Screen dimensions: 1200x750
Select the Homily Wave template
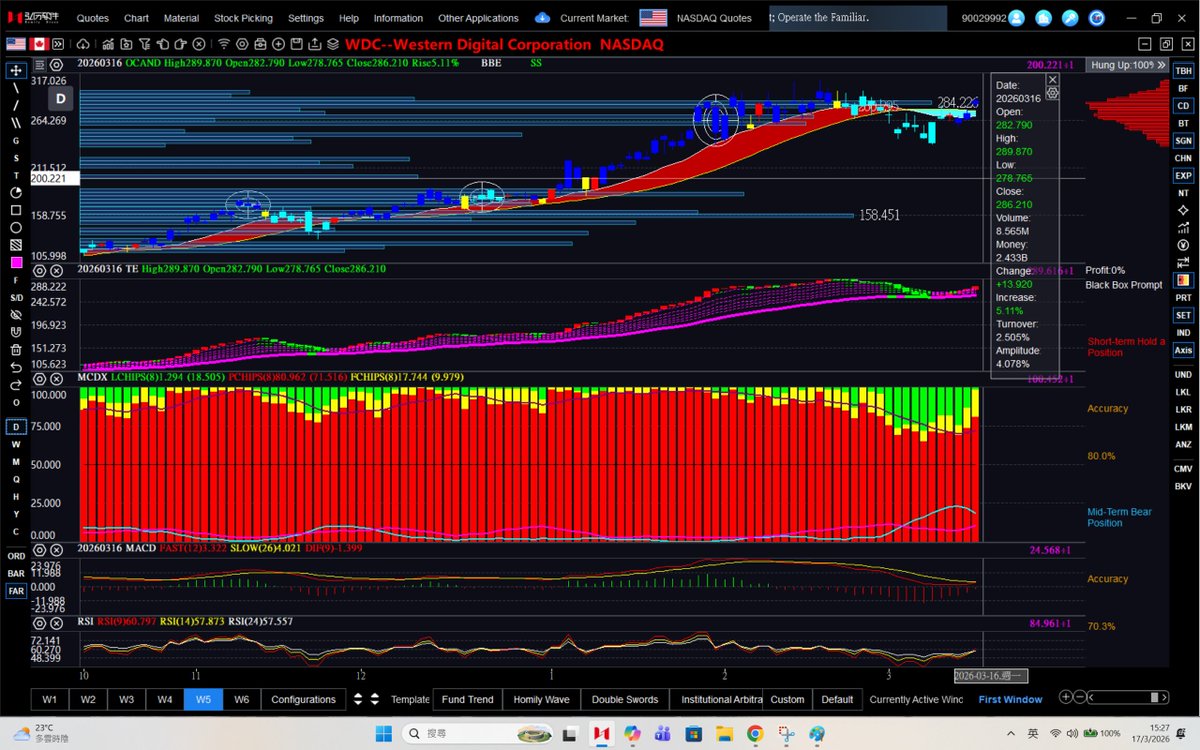(x=541, y=699)
